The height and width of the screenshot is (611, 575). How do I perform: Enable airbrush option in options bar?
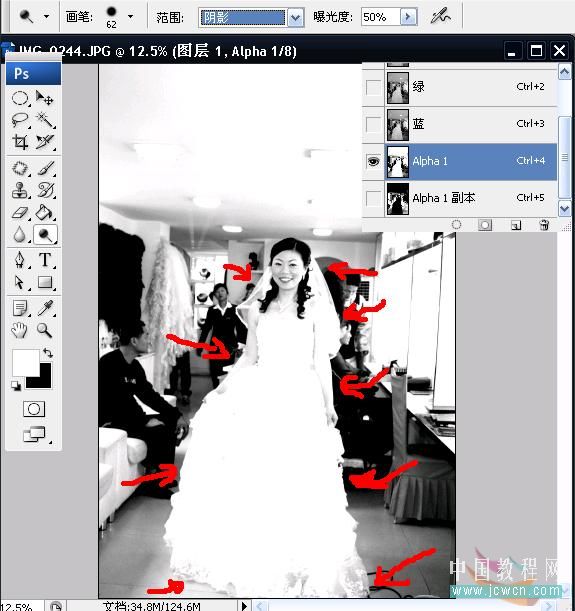tap(441, 16)
